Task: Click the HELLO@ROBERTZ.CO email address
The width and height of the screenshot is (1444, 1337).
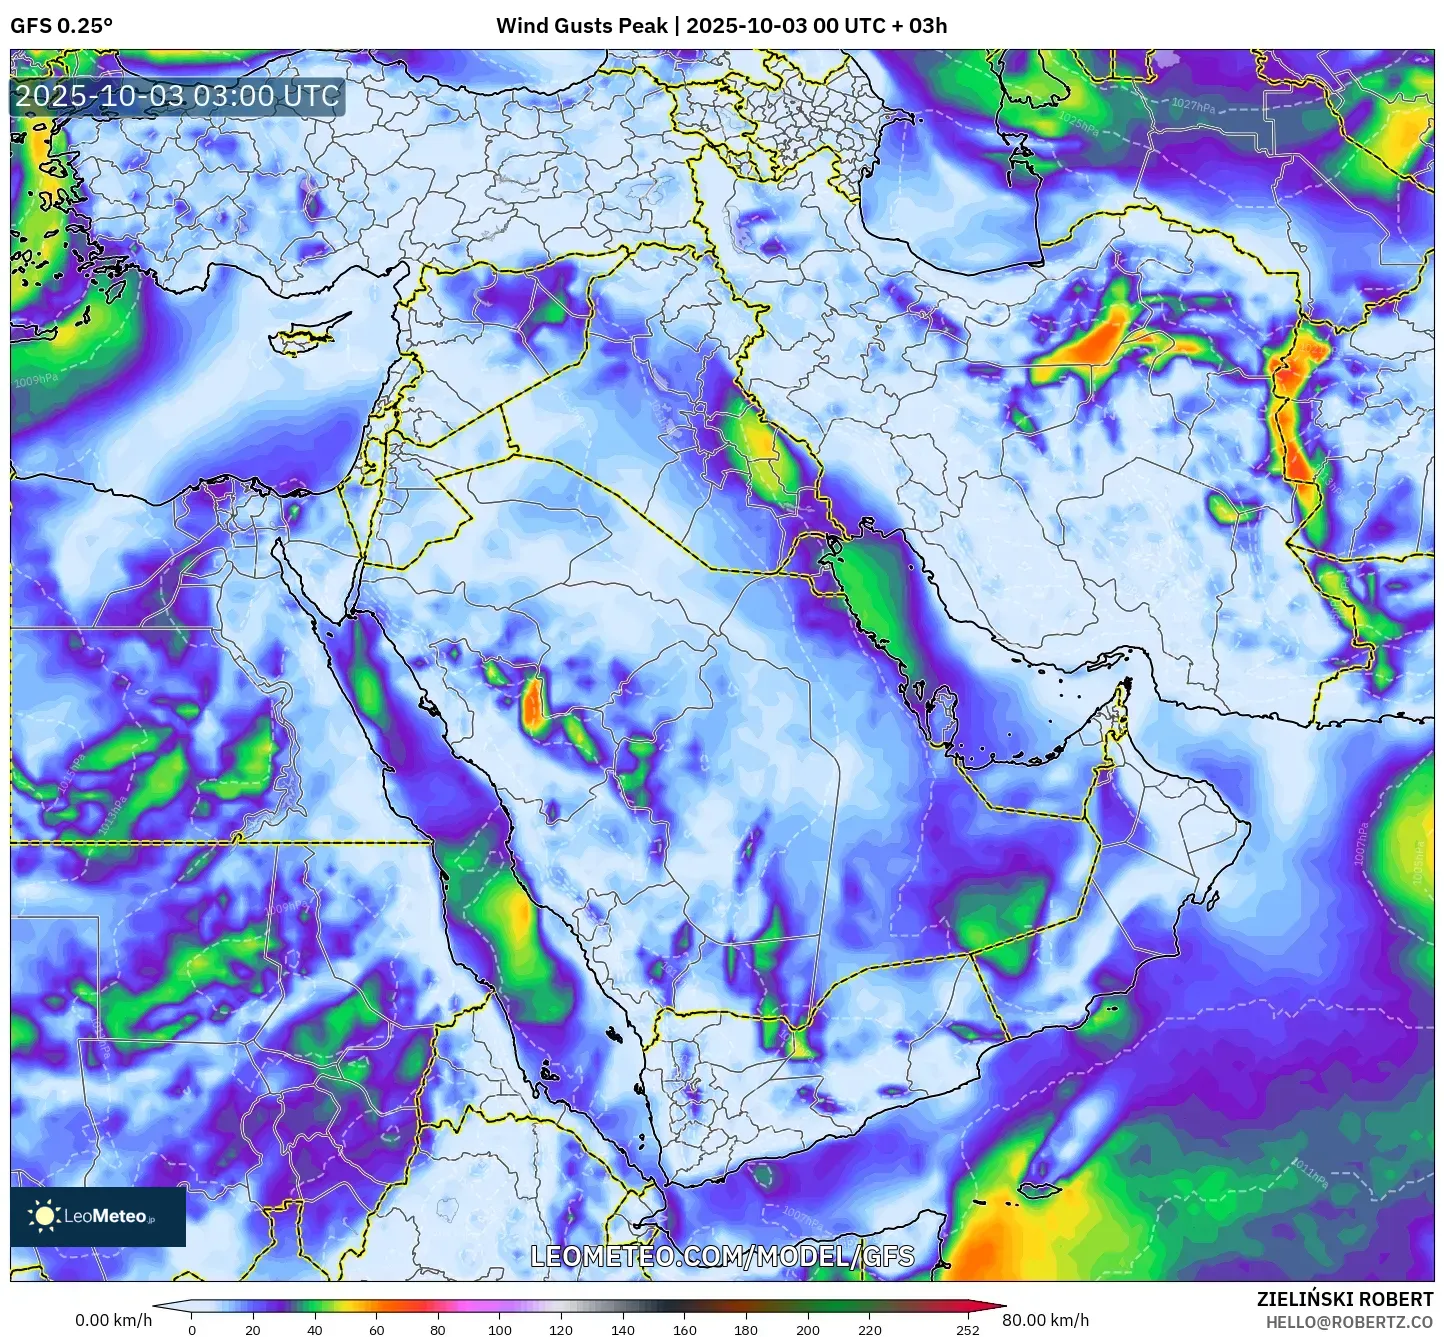Action: click(1349, 1322)
